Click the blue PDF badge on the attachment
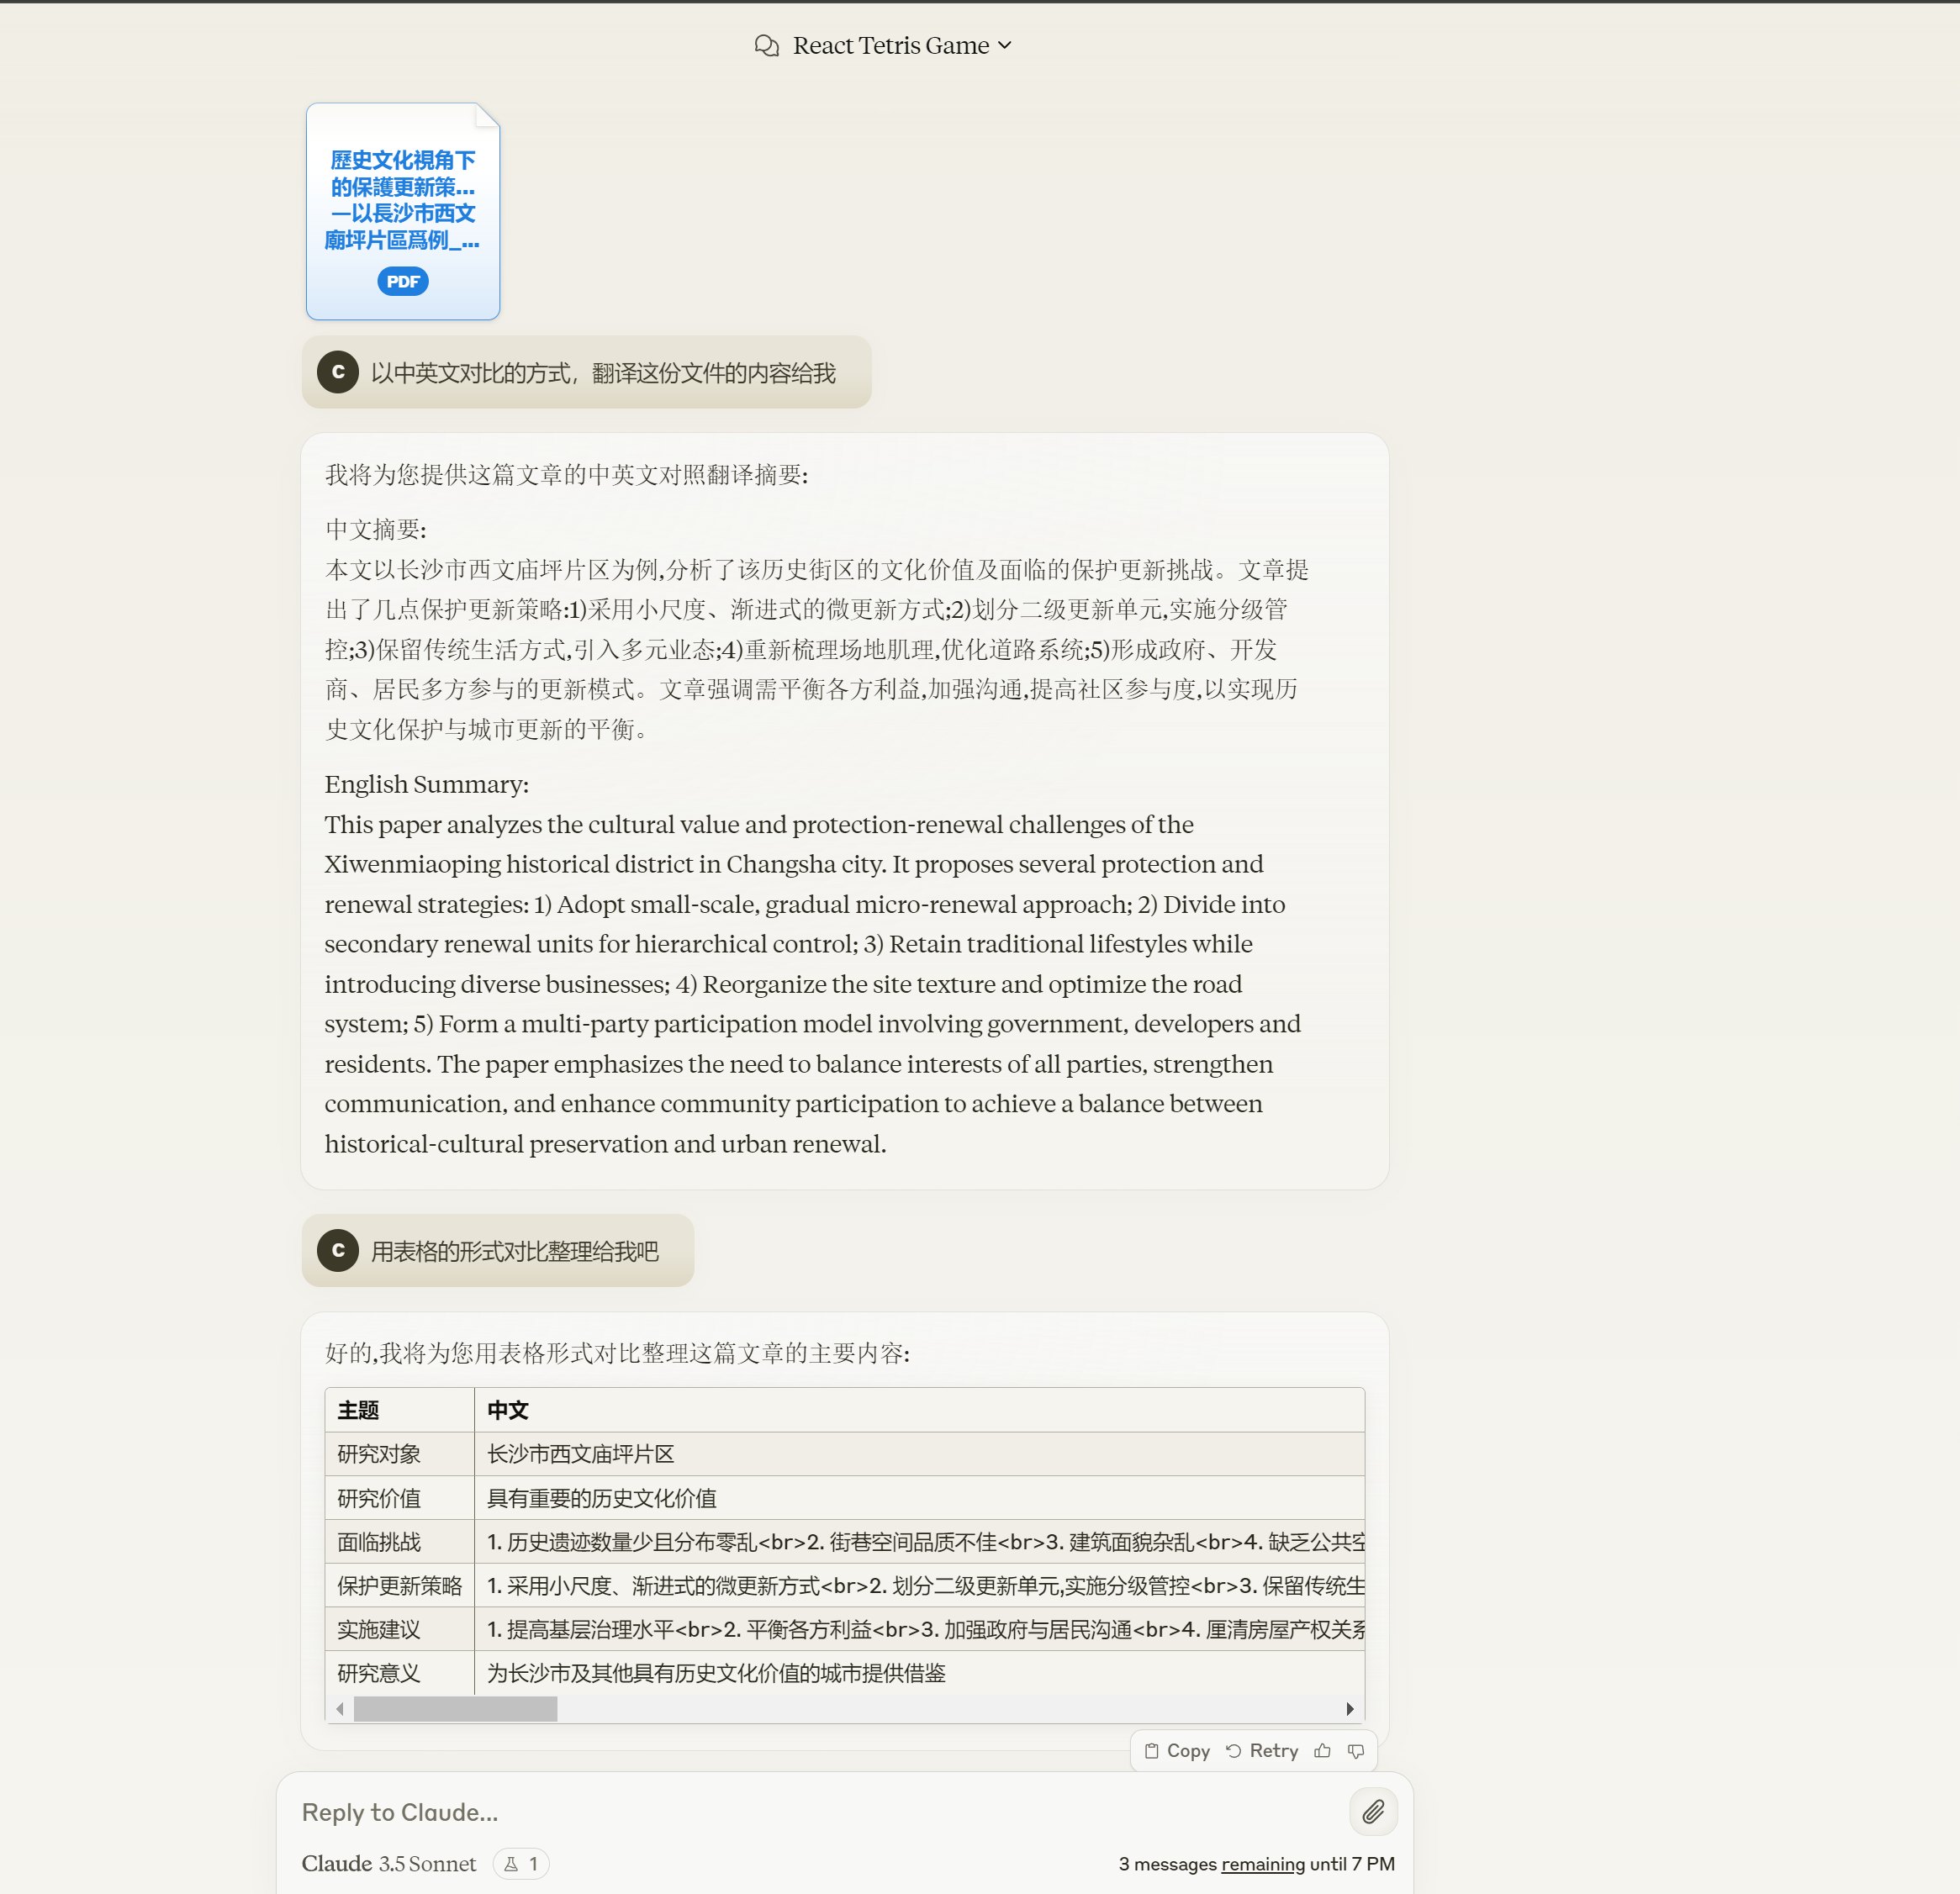 [x=402, y=282]
